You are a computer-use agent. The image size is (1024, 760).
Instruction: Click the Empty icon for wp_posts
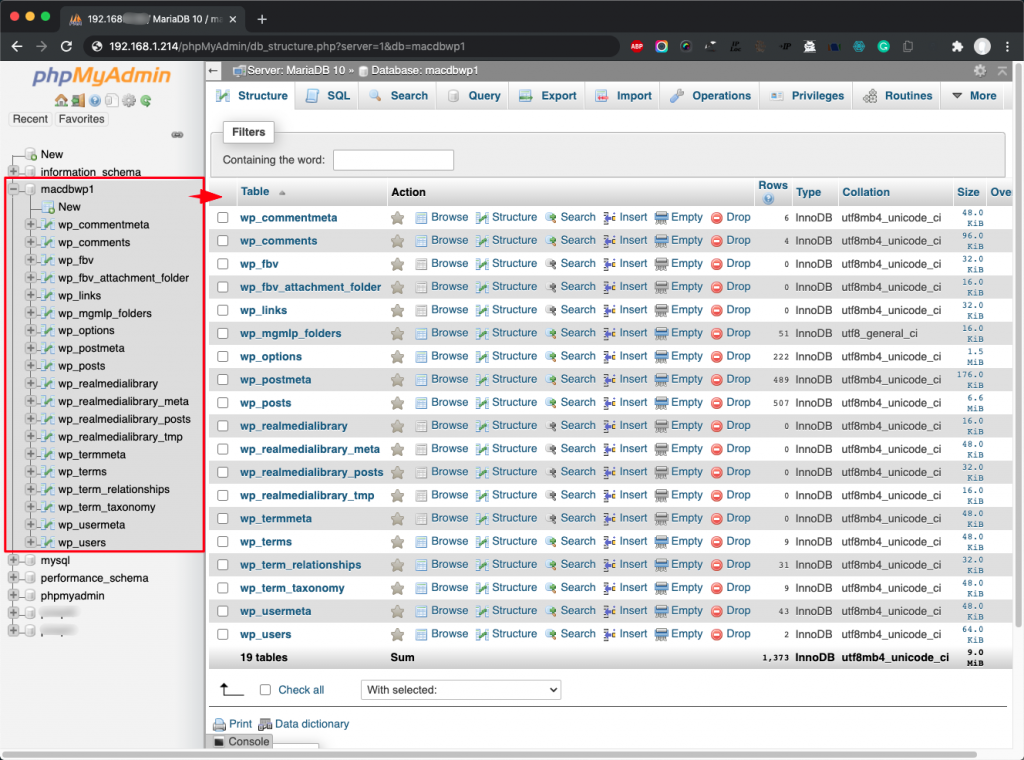661,403
